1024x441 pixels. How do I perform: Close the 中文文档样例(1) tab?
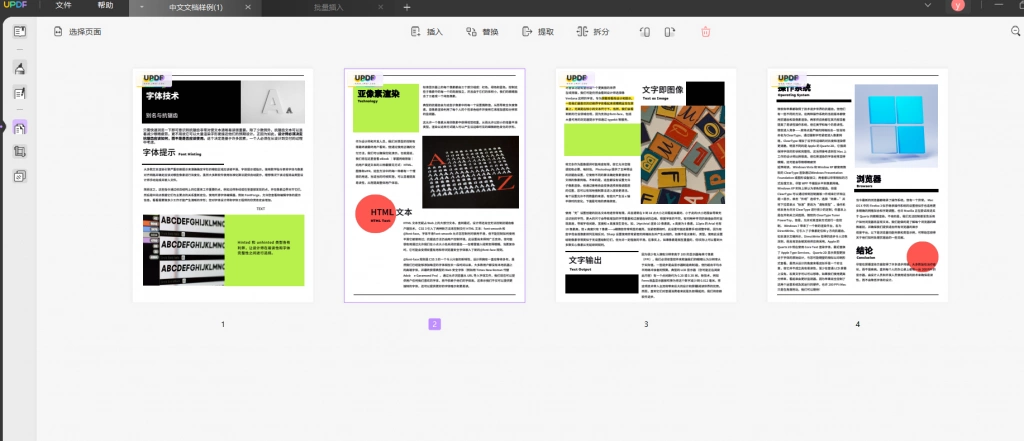pyautogui.click(x=248, y=7)
